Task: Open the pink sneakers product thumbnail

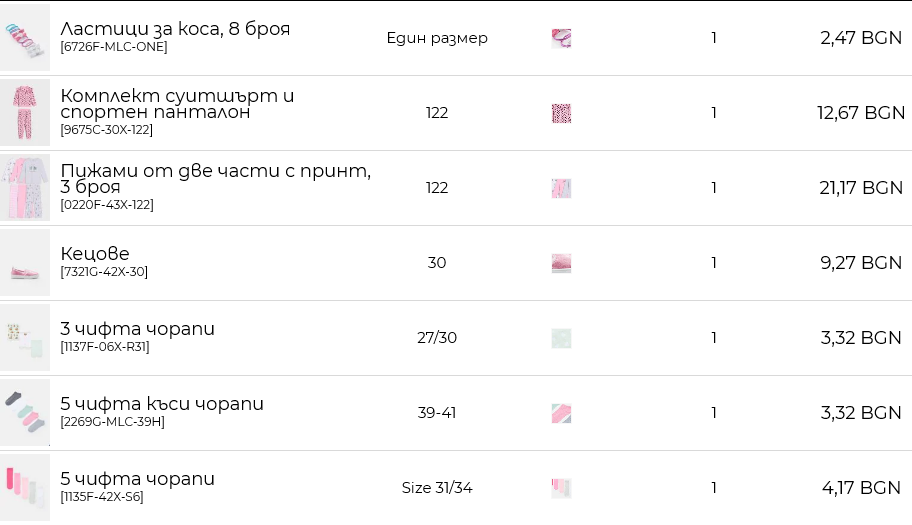Action: pyautogui.click(x=24, y=263)
